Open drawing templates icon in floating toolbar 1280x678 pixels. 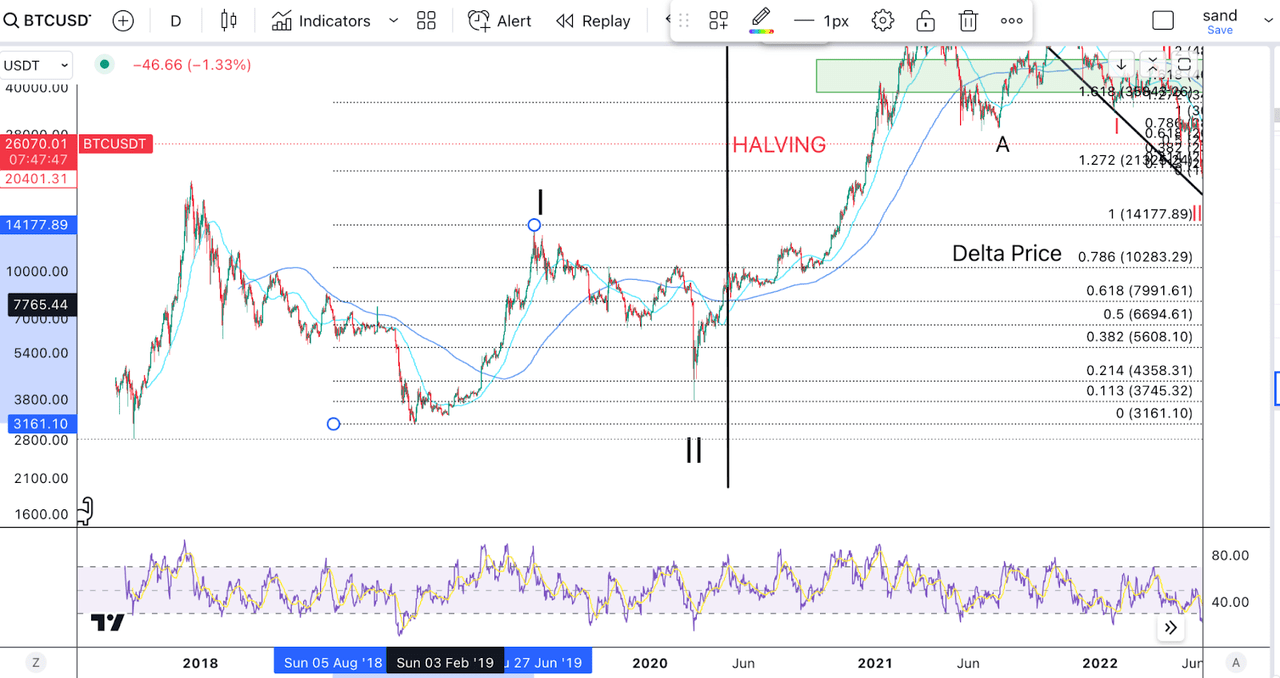pyautogui.click(x=719, y=20)
